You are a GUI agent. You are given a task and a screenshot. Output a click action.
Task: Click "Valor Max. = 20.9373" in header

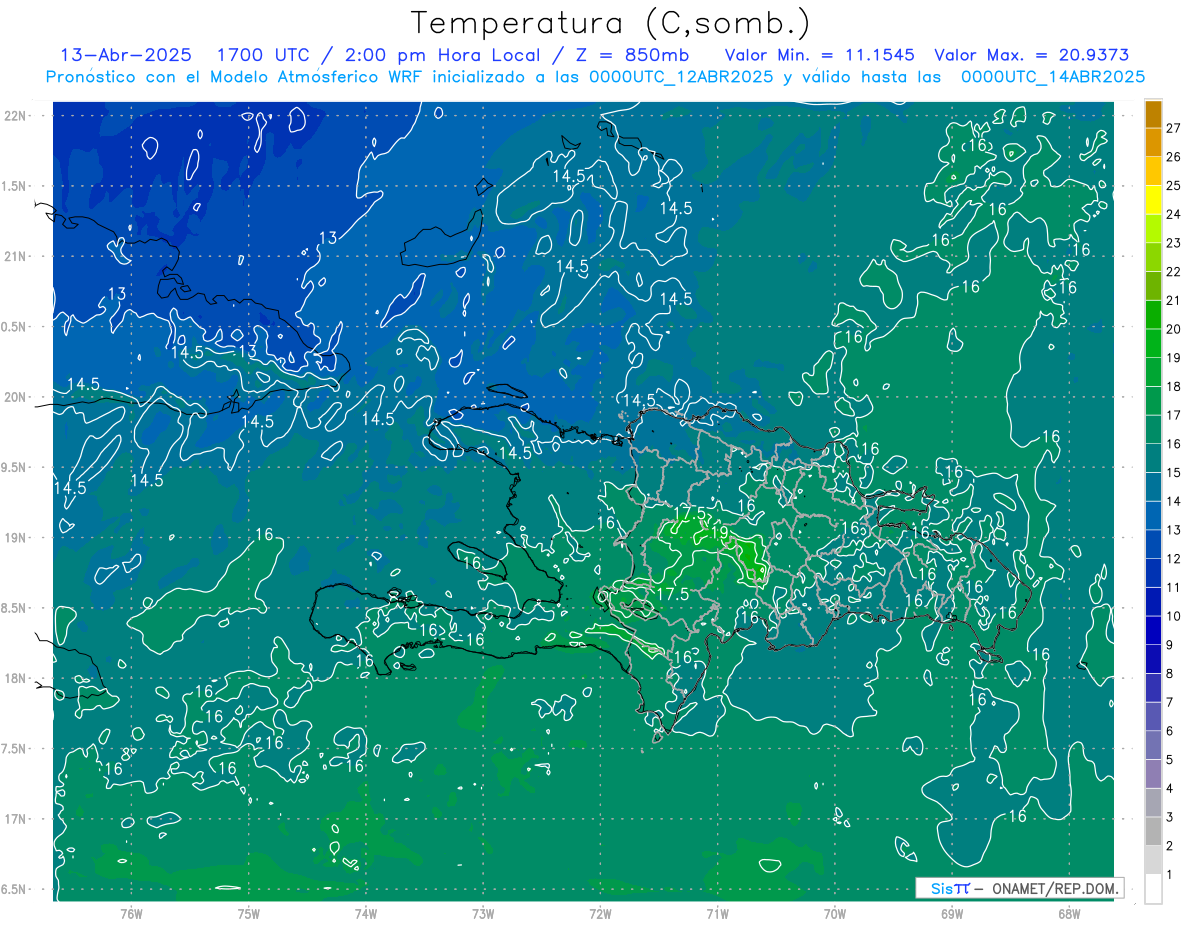(x=1031, y=56)
